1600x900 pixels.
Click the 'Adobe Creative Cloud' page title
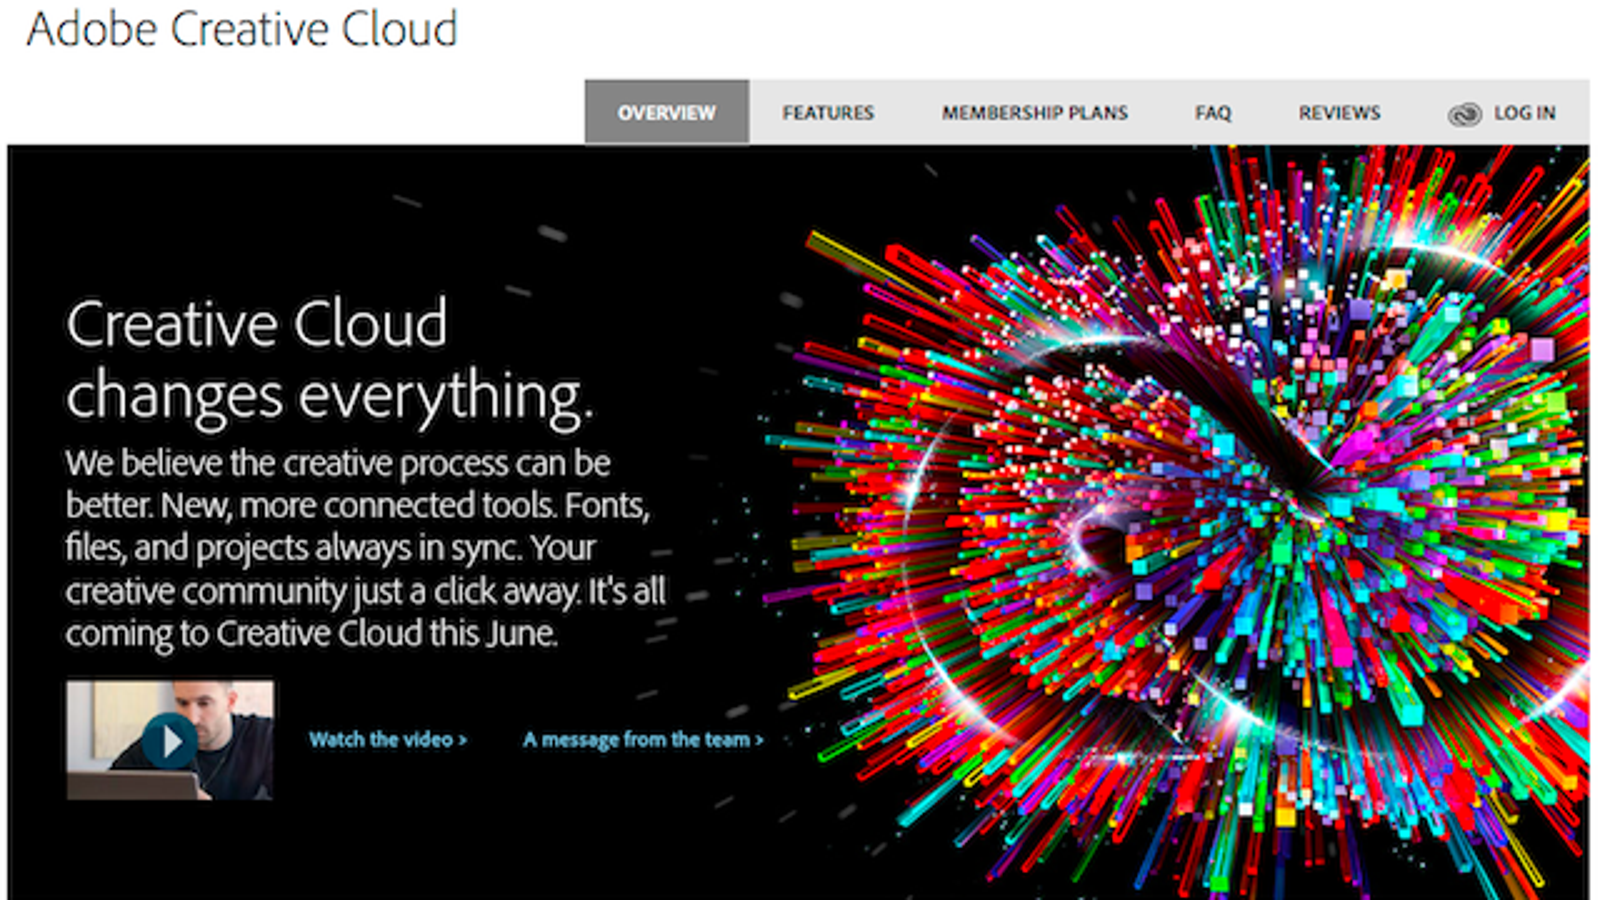click(242, 28)
